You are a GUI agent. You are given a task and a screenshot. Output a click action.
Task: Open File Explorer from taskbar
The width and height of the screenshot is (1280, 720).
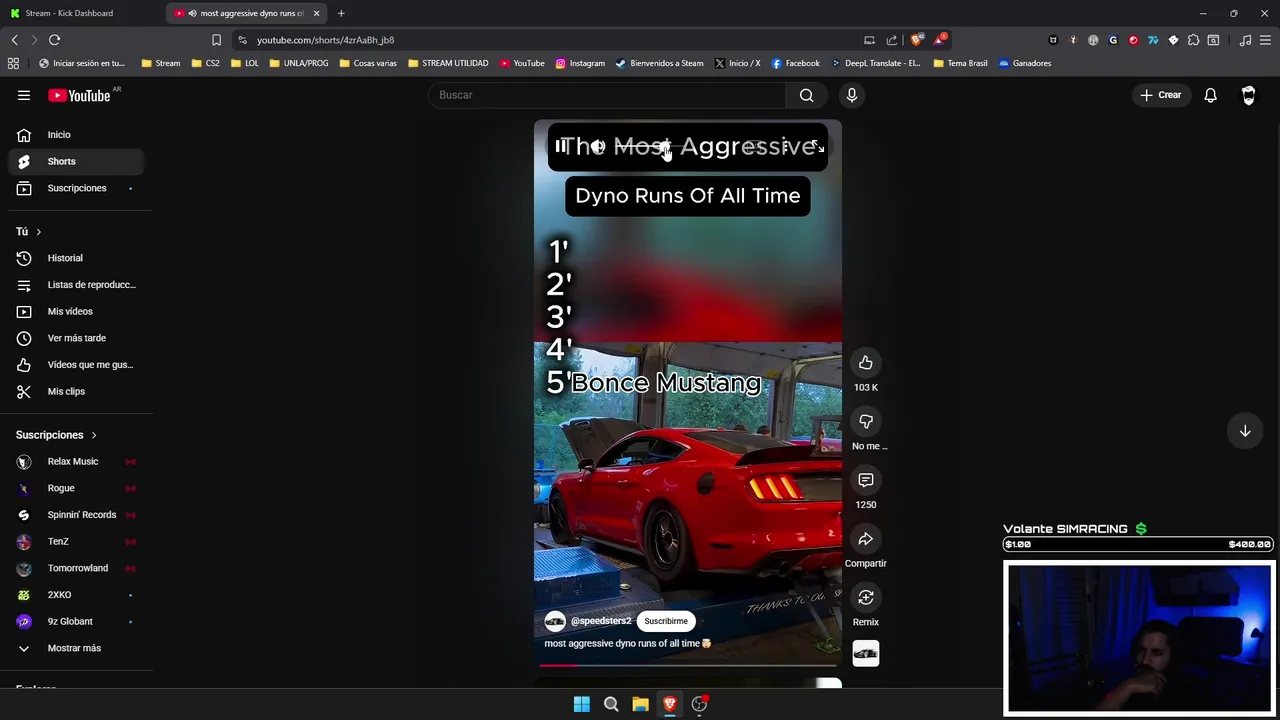pos(640,704)
